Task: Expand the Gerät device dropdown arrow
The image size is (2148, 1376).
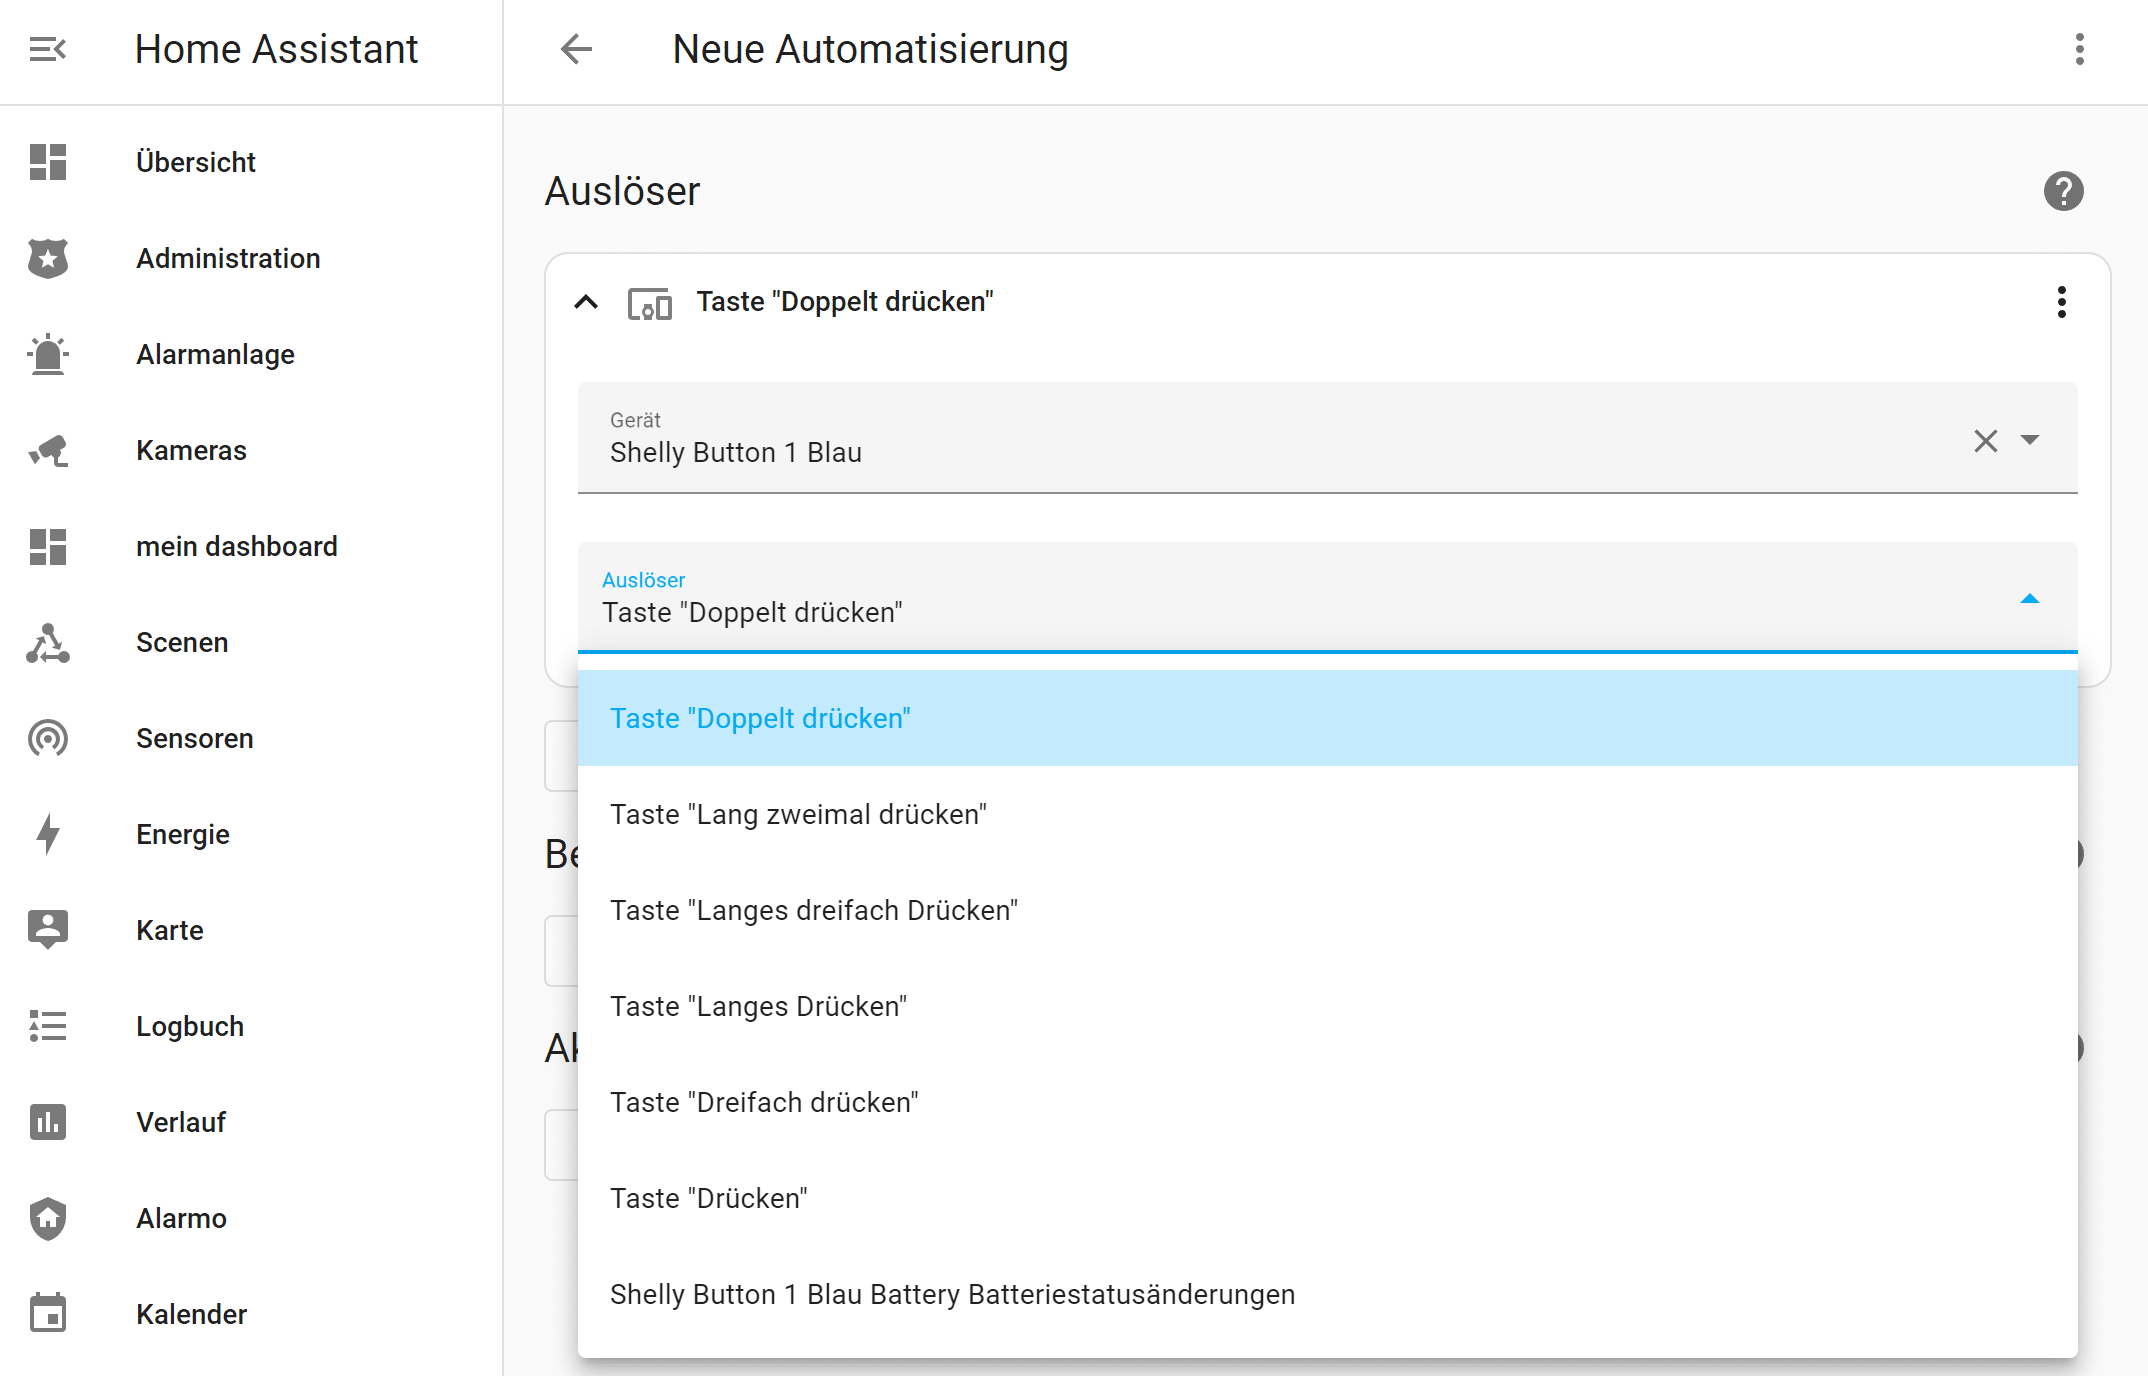Action: point(2030,440)
